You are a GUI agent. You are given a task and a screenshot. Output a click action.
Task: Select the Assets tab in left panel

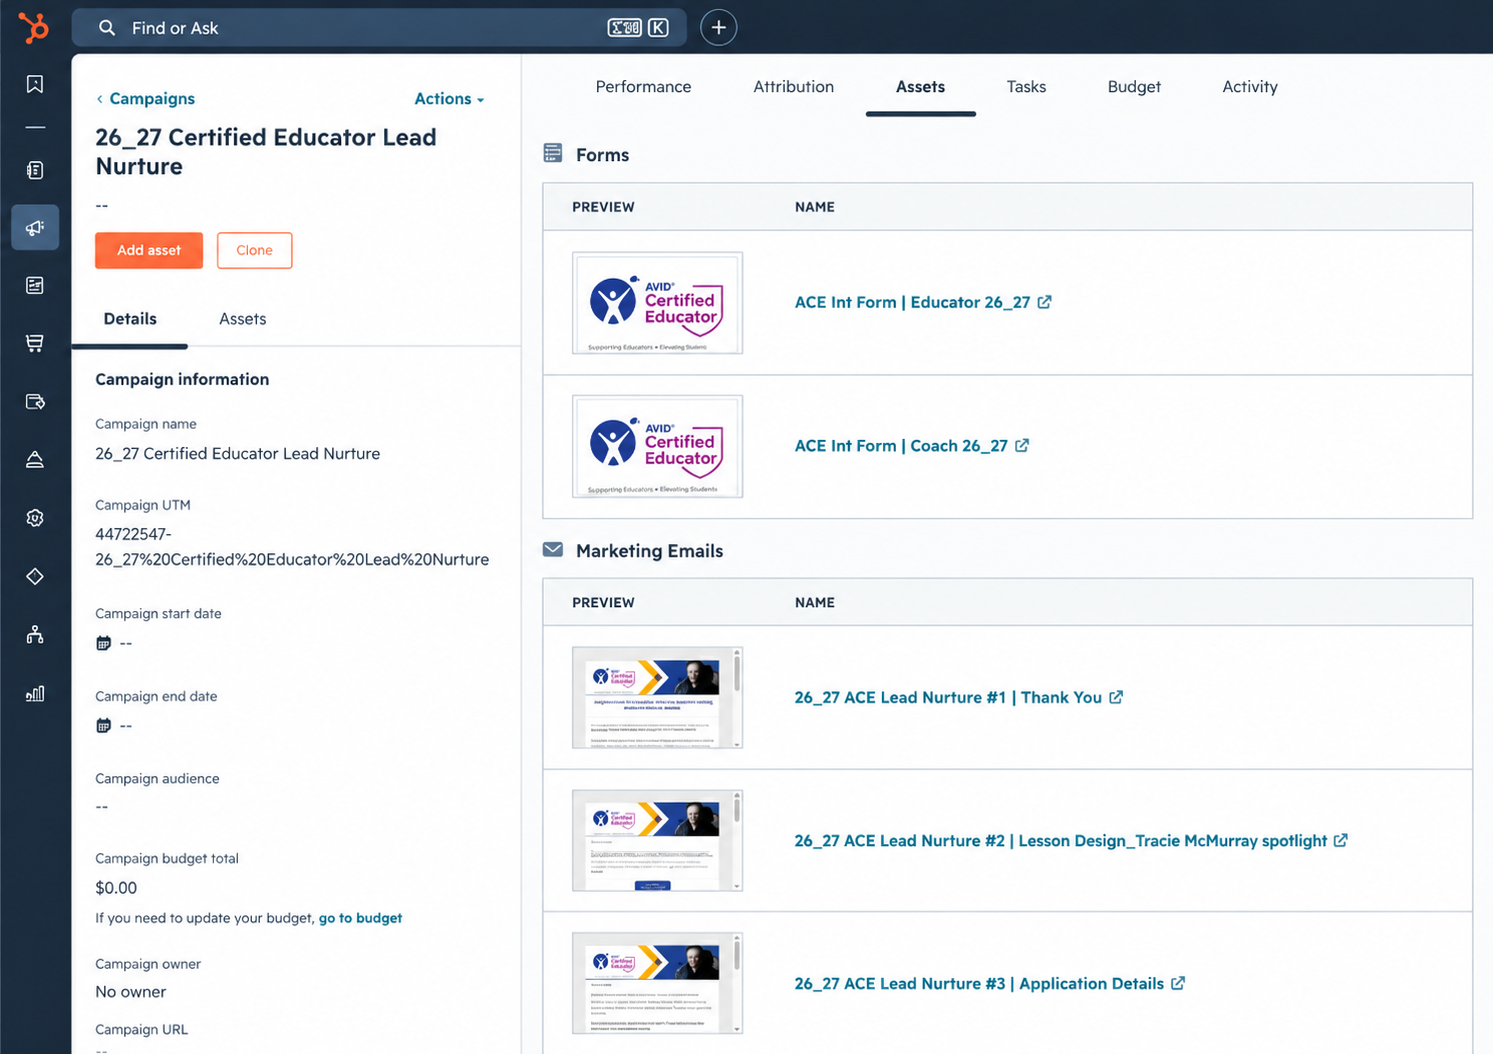243,319
